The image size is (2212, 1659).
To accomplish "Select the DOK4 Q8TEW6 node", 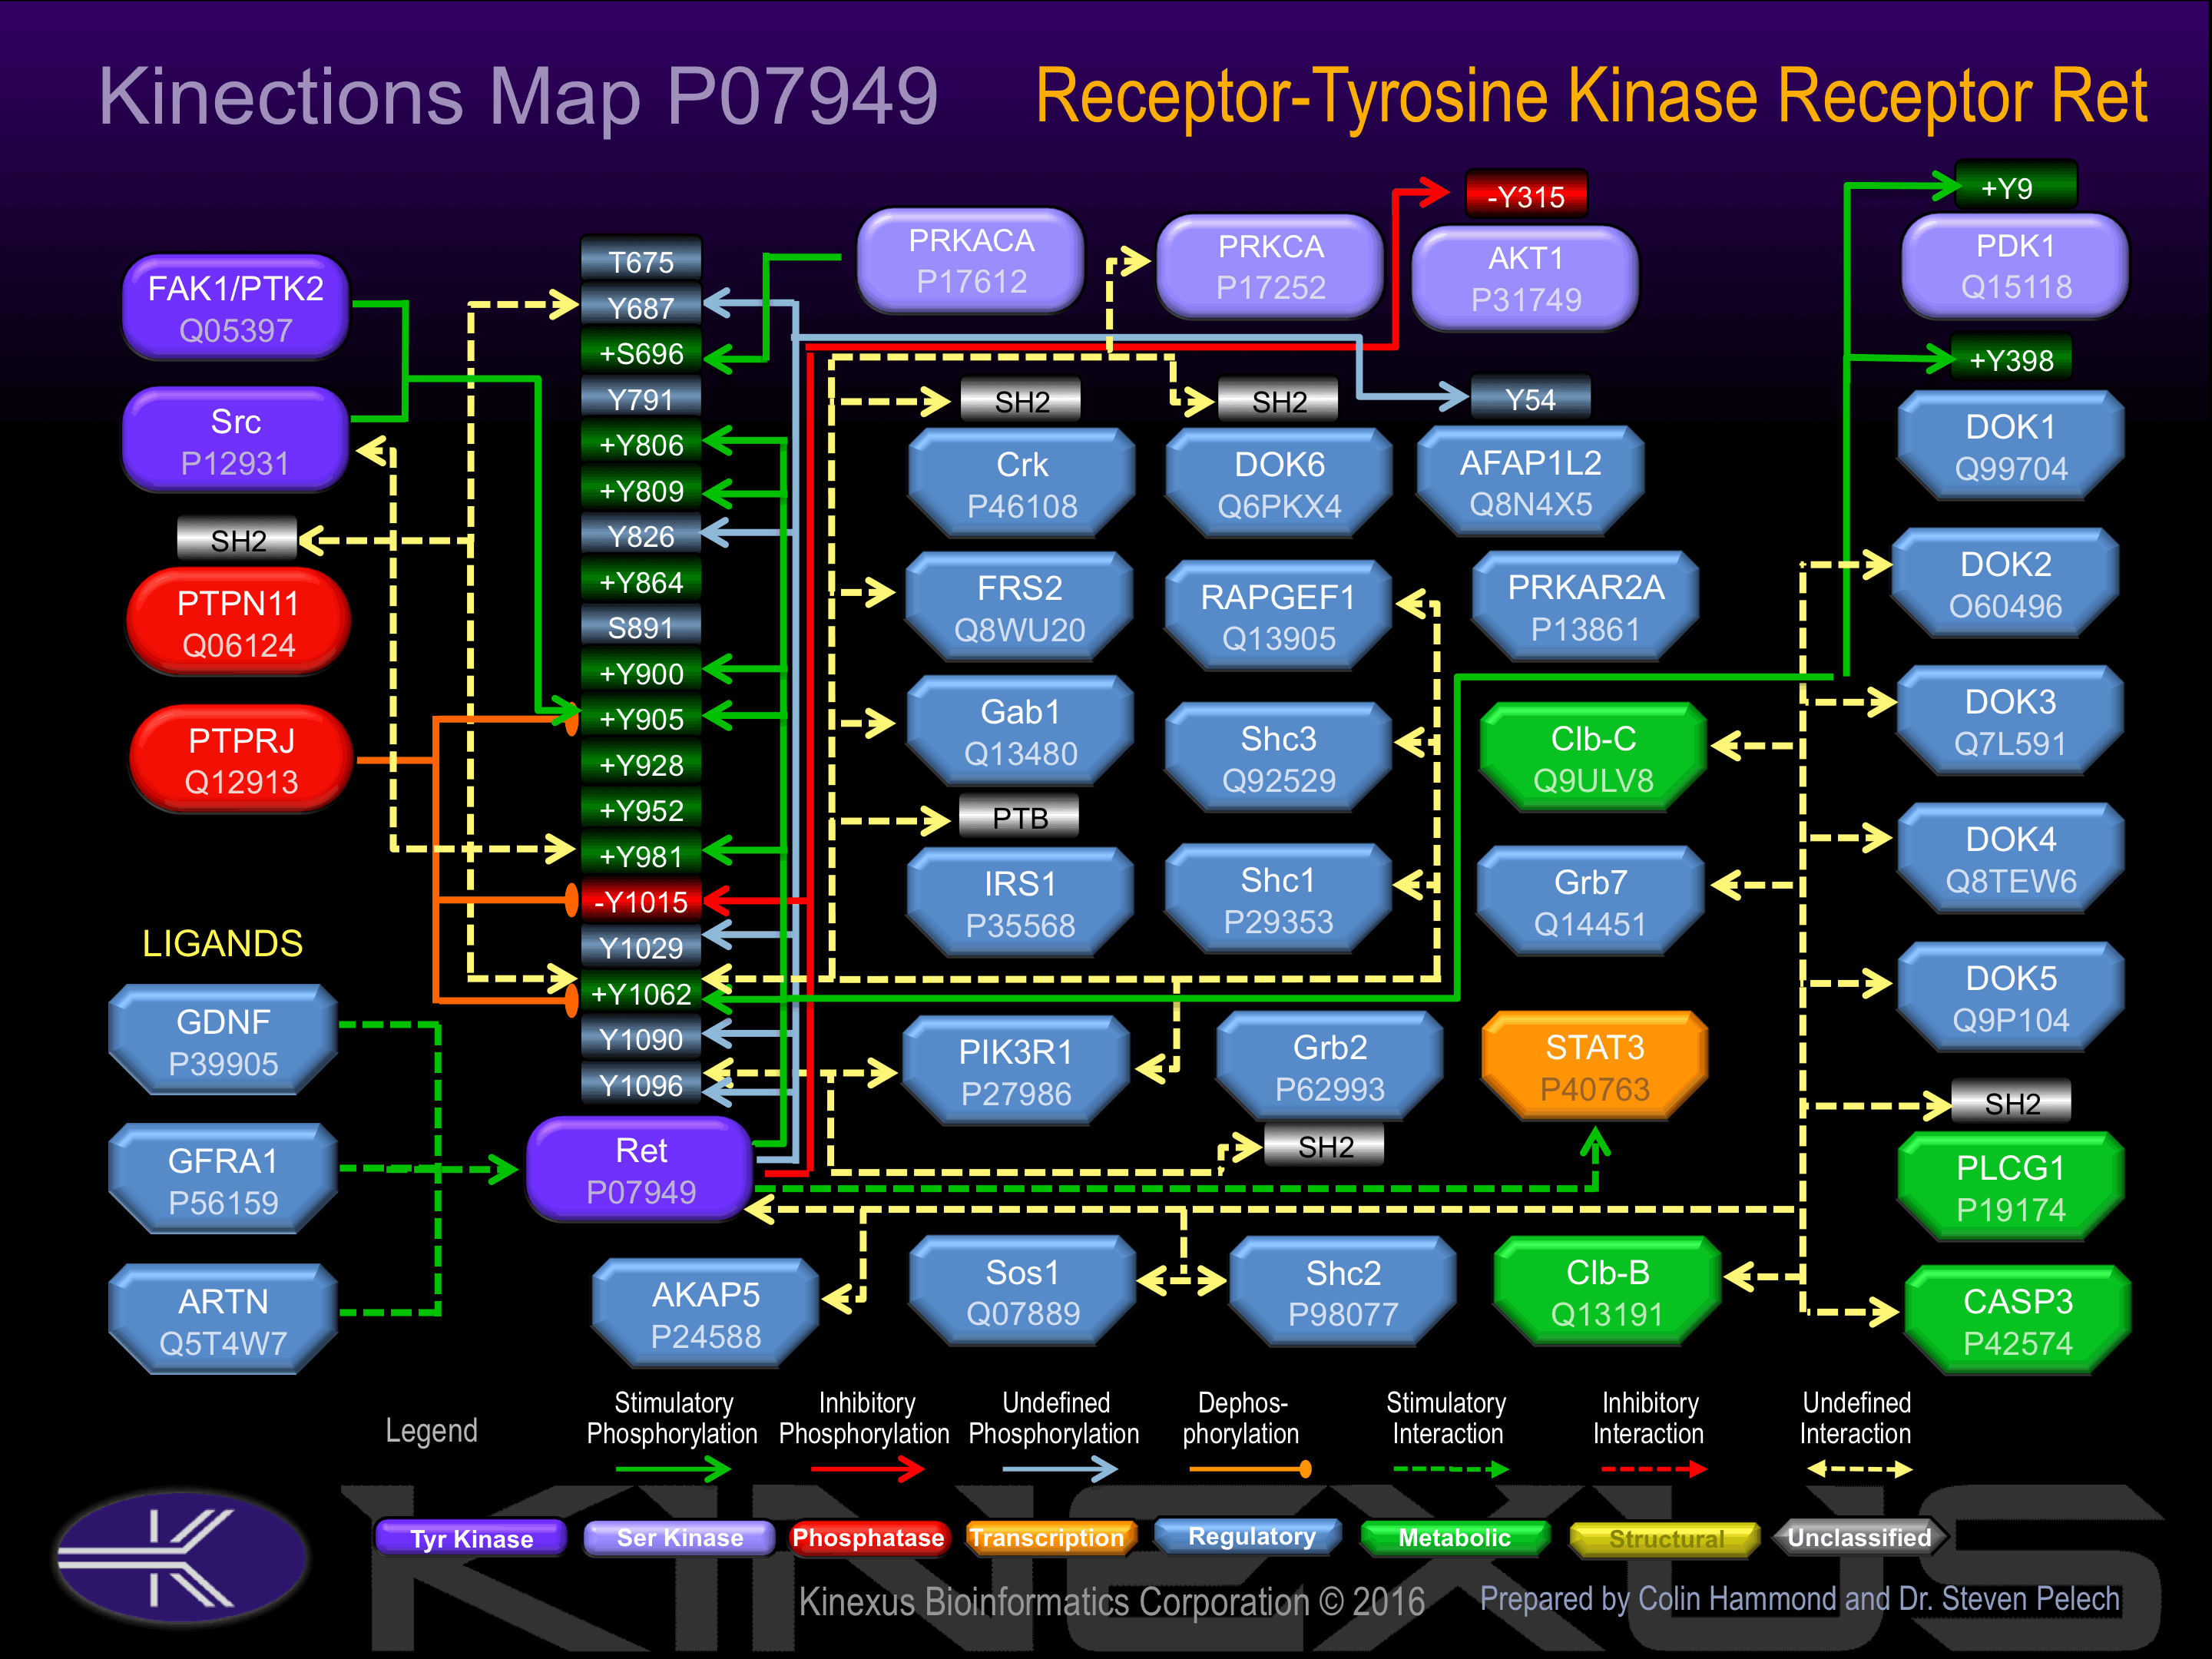I will click(x=2011, y=859).
